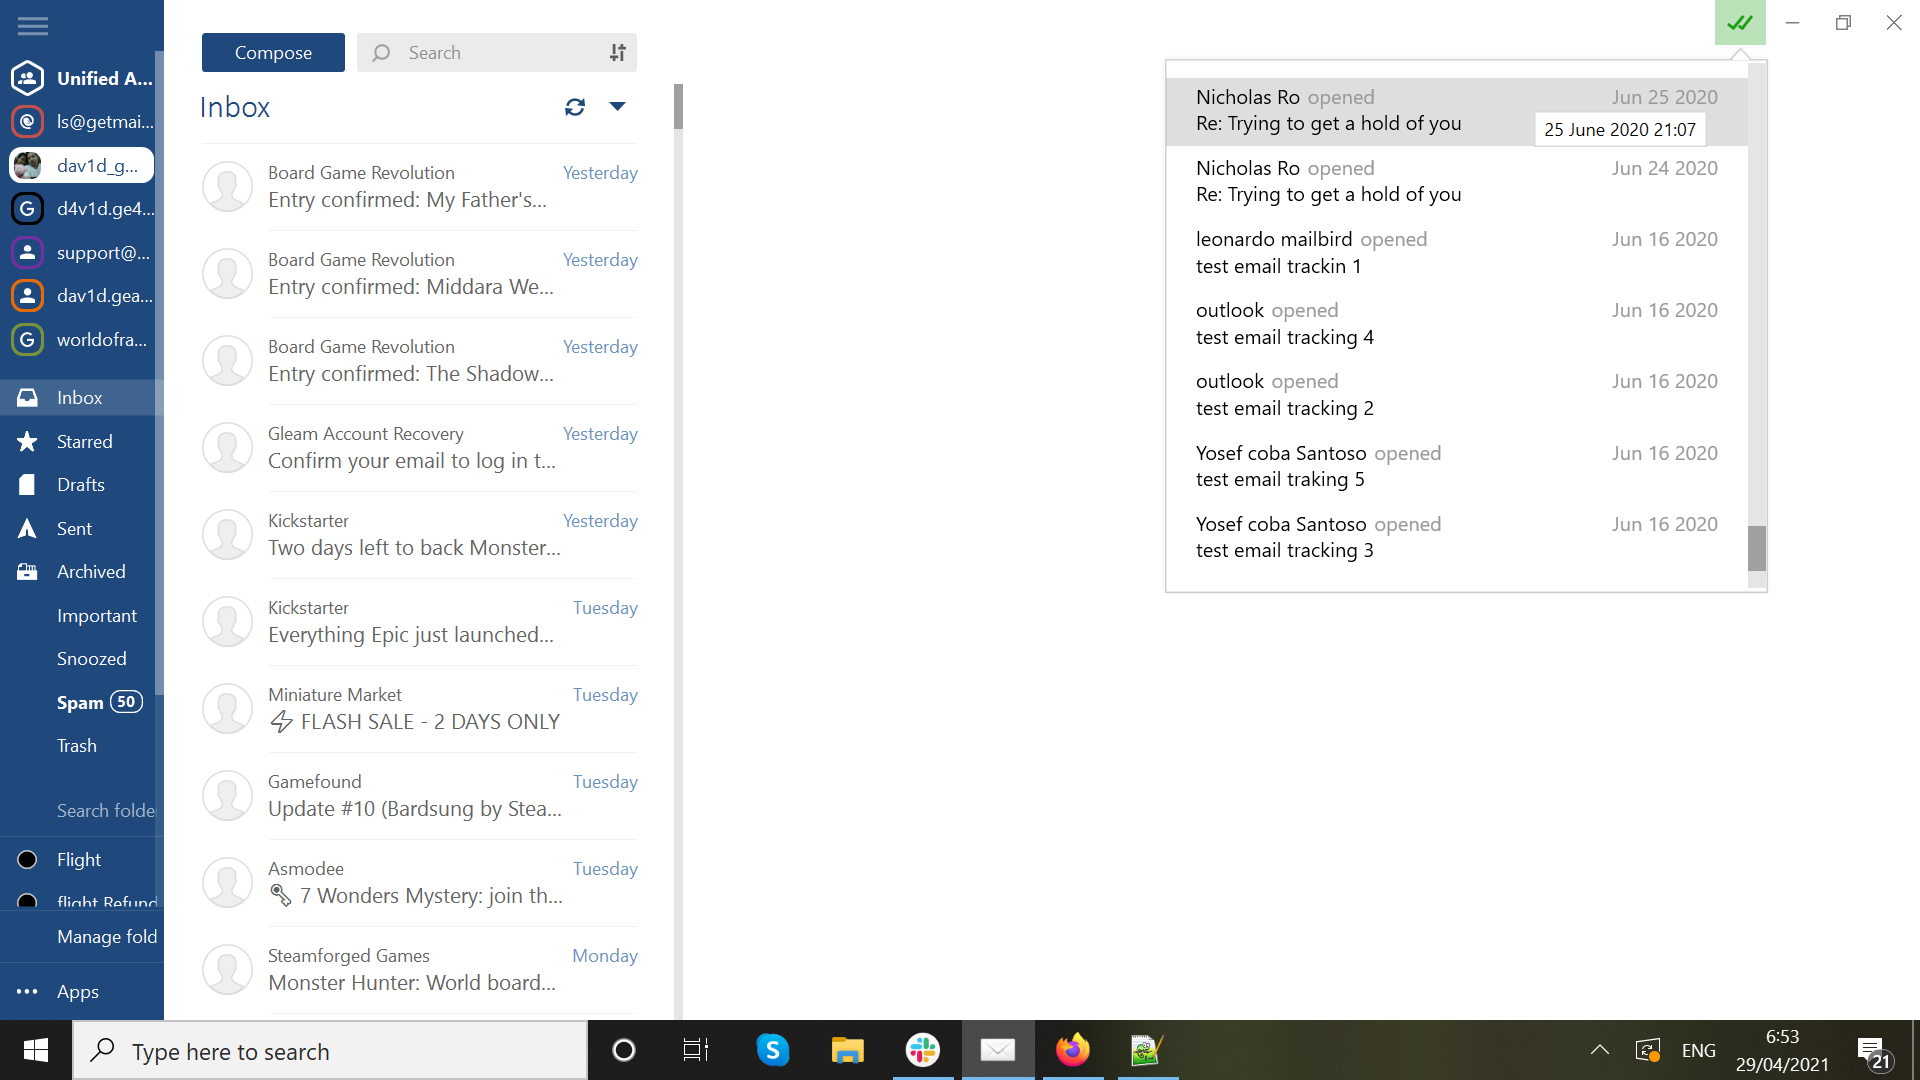Image resolution: width=1920 pixels, height=1080 pixels.
Task: Open the Apps section
Action: (x=75, y=992)
